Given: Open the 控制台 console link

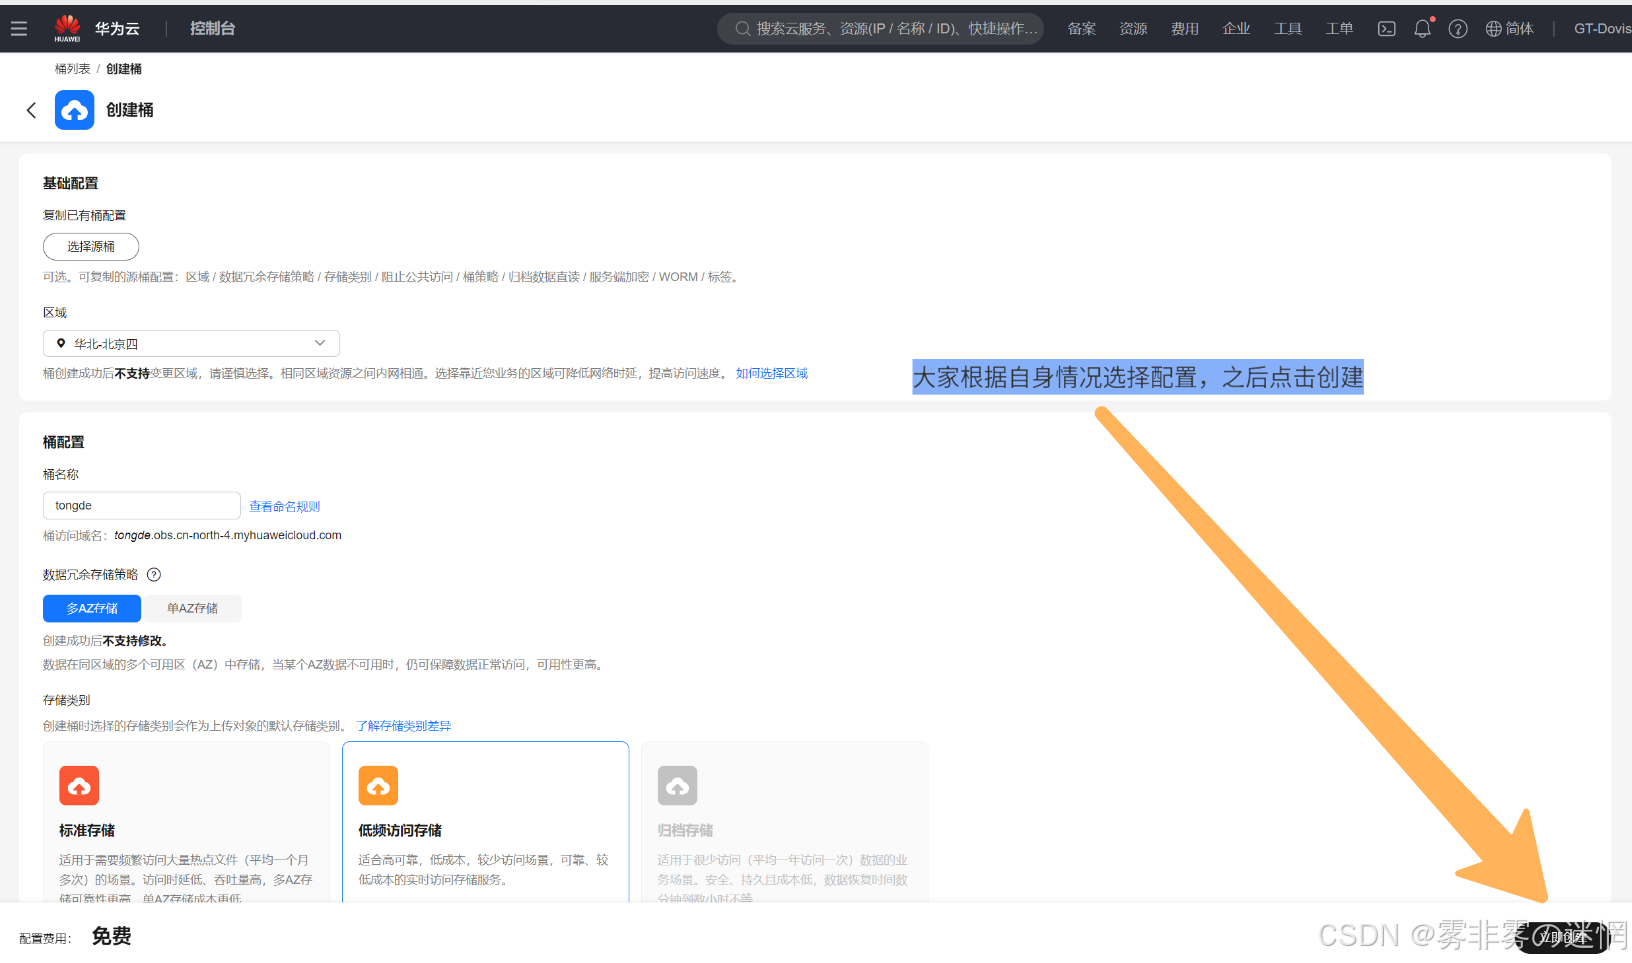Looking at the screenshot, I should (212, 29).
